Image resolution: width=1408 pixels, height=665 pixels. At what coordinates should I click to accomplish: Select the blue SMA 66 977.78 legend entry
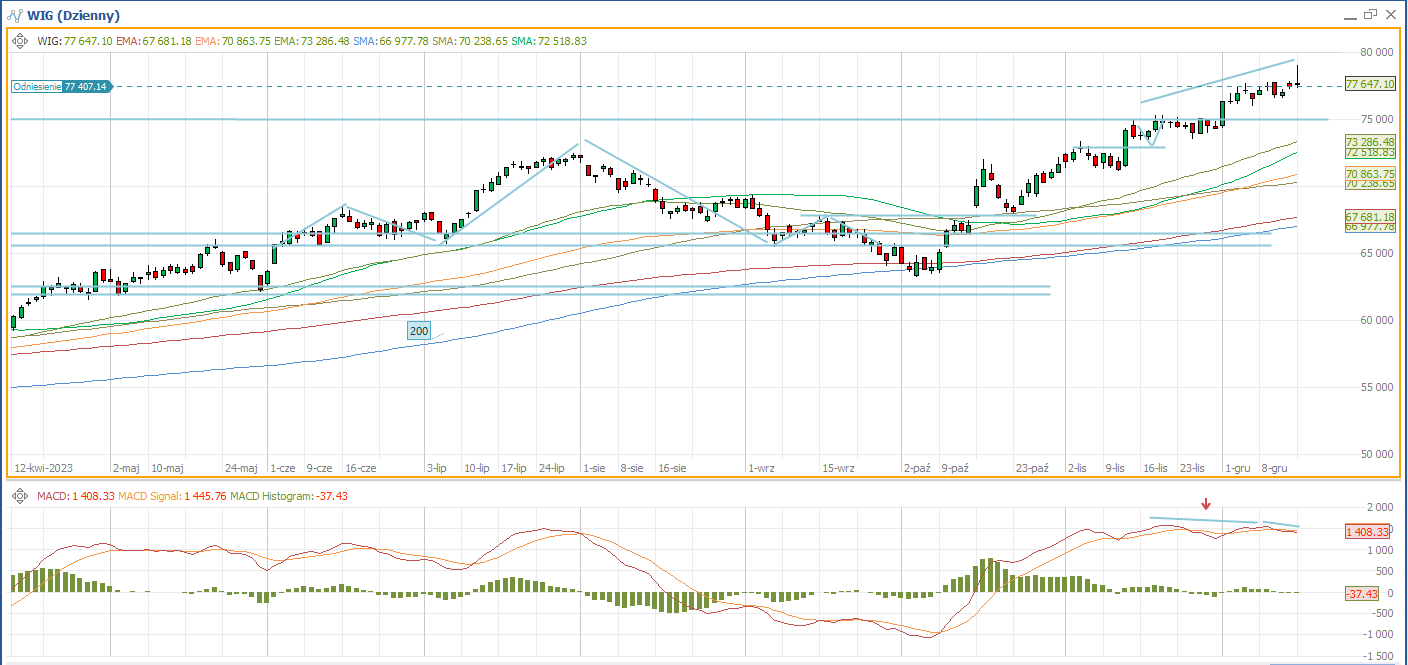(391, 41)
